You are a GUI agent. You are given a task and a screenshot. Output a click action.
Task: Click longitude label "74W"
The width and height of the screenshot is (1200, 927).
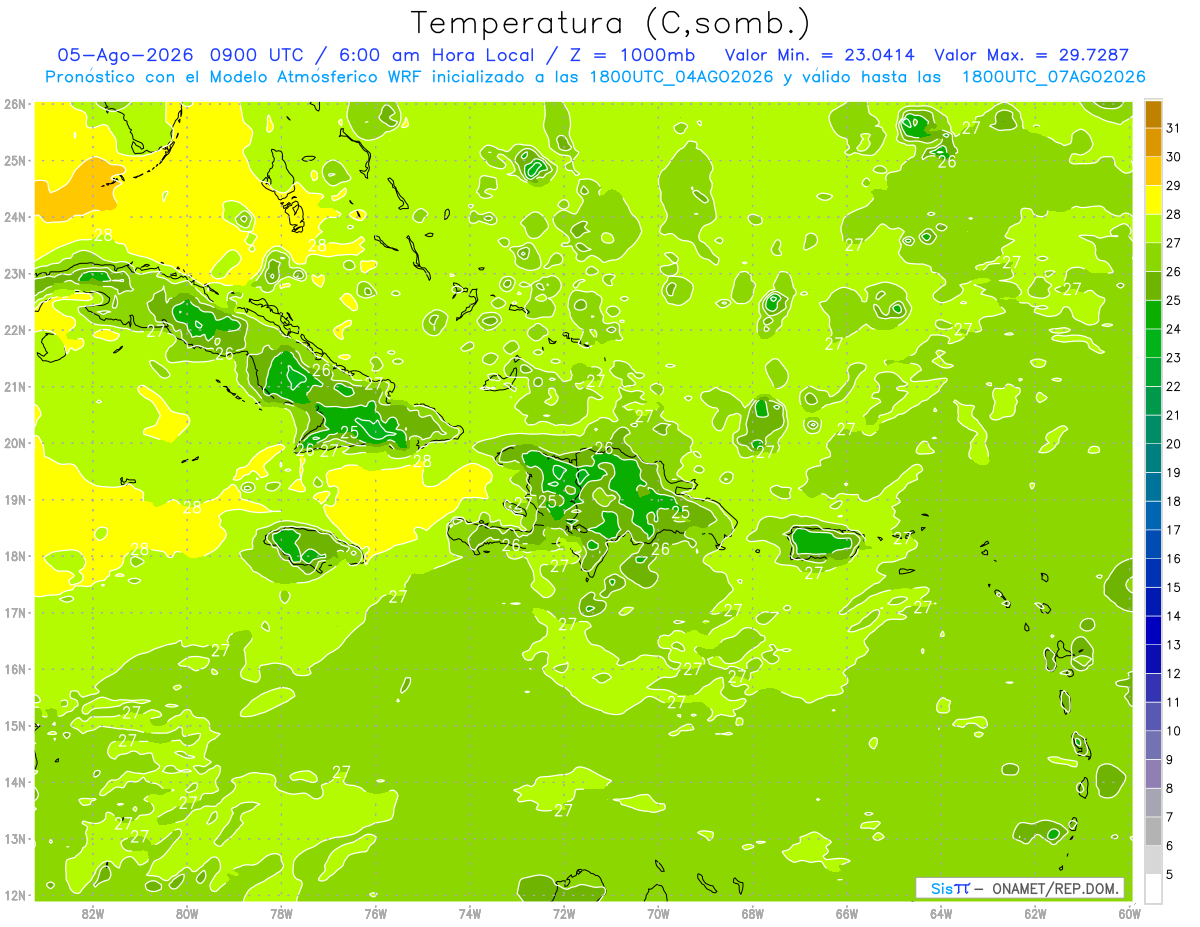(469, 912)
